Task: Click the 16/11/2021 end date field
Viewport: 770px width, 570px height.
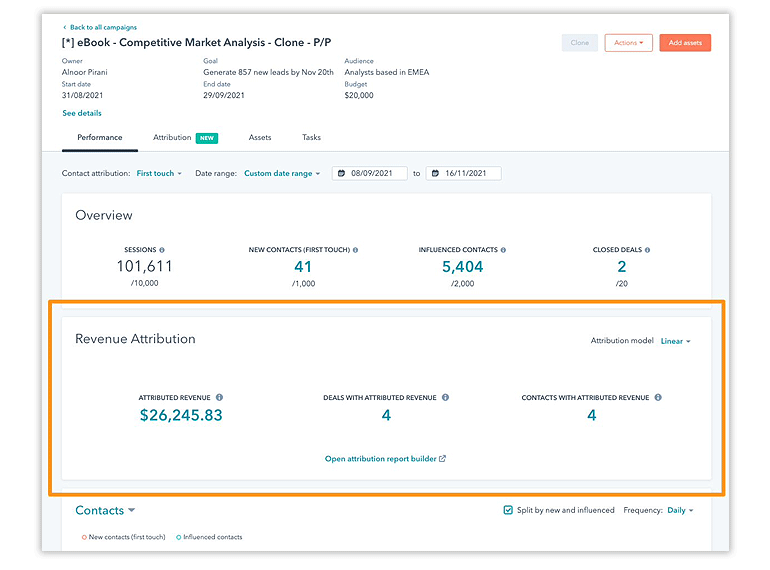Action: coord(464,173)
